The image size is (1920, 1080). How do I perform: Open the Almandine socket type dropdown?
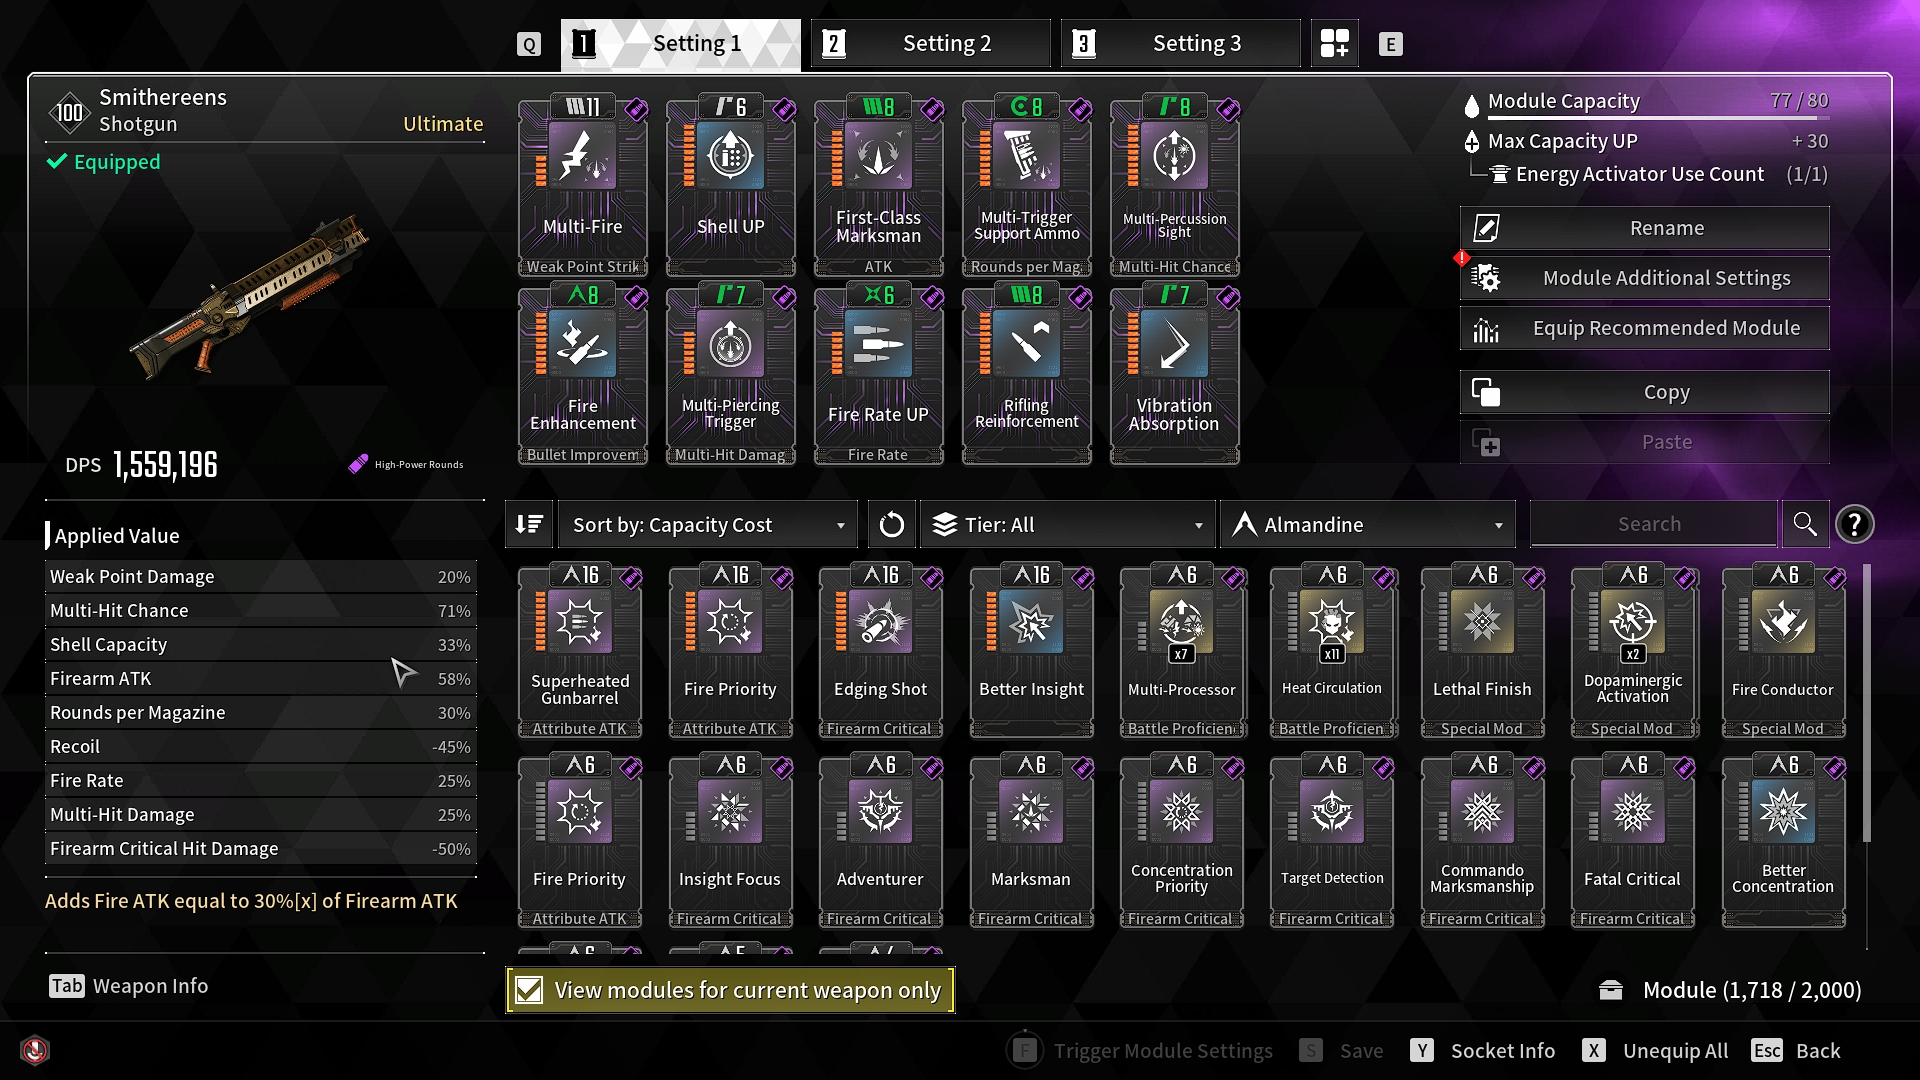pyautogui.click(x=1368, y=524)
